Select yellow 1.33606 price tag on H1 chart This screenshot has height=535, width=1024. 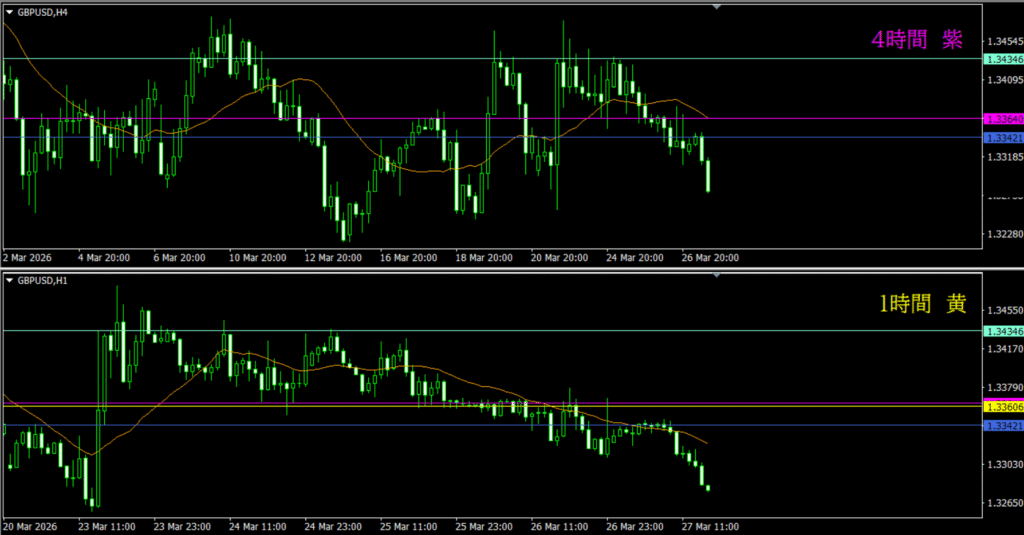pyautogui.click(x=1003, y=407)
